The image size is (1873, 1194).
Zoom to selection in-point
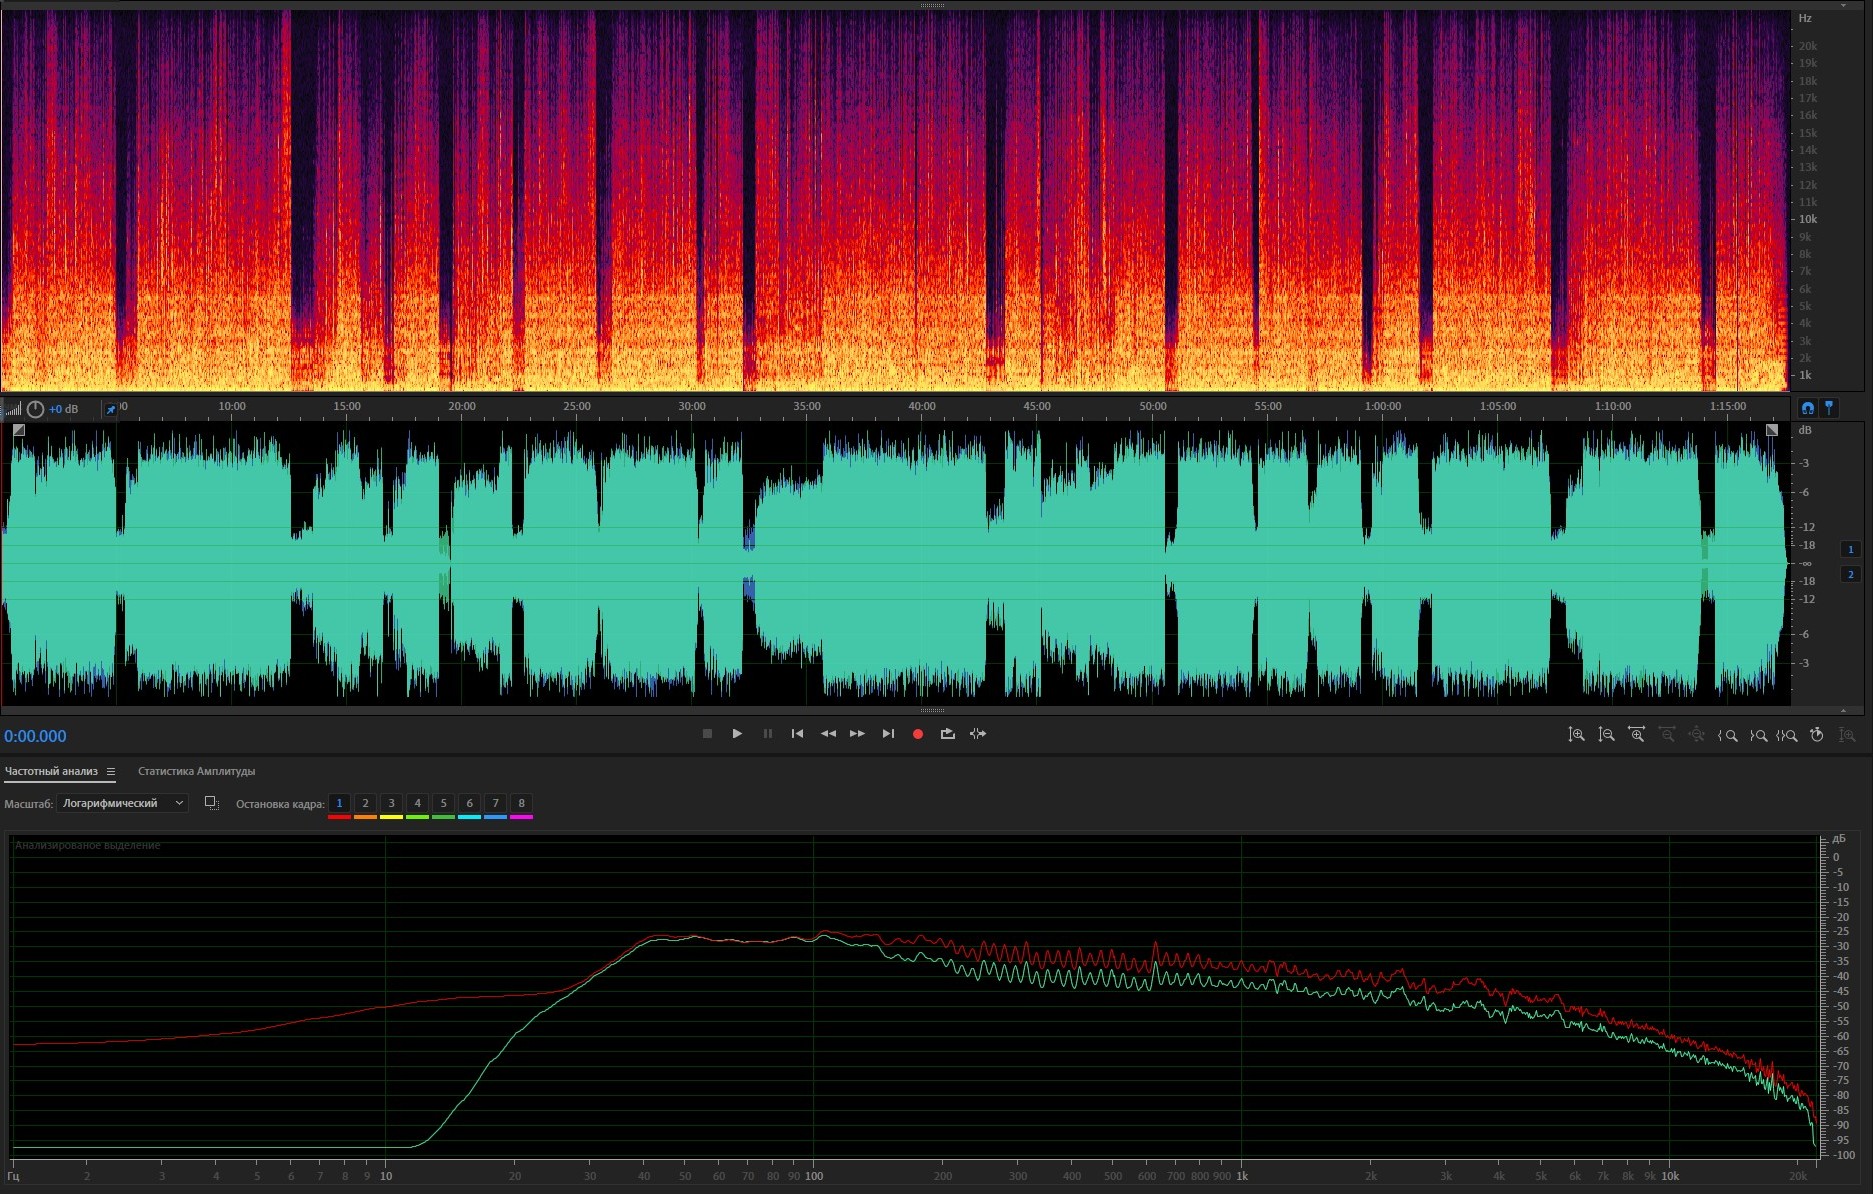click(1727, 735)
